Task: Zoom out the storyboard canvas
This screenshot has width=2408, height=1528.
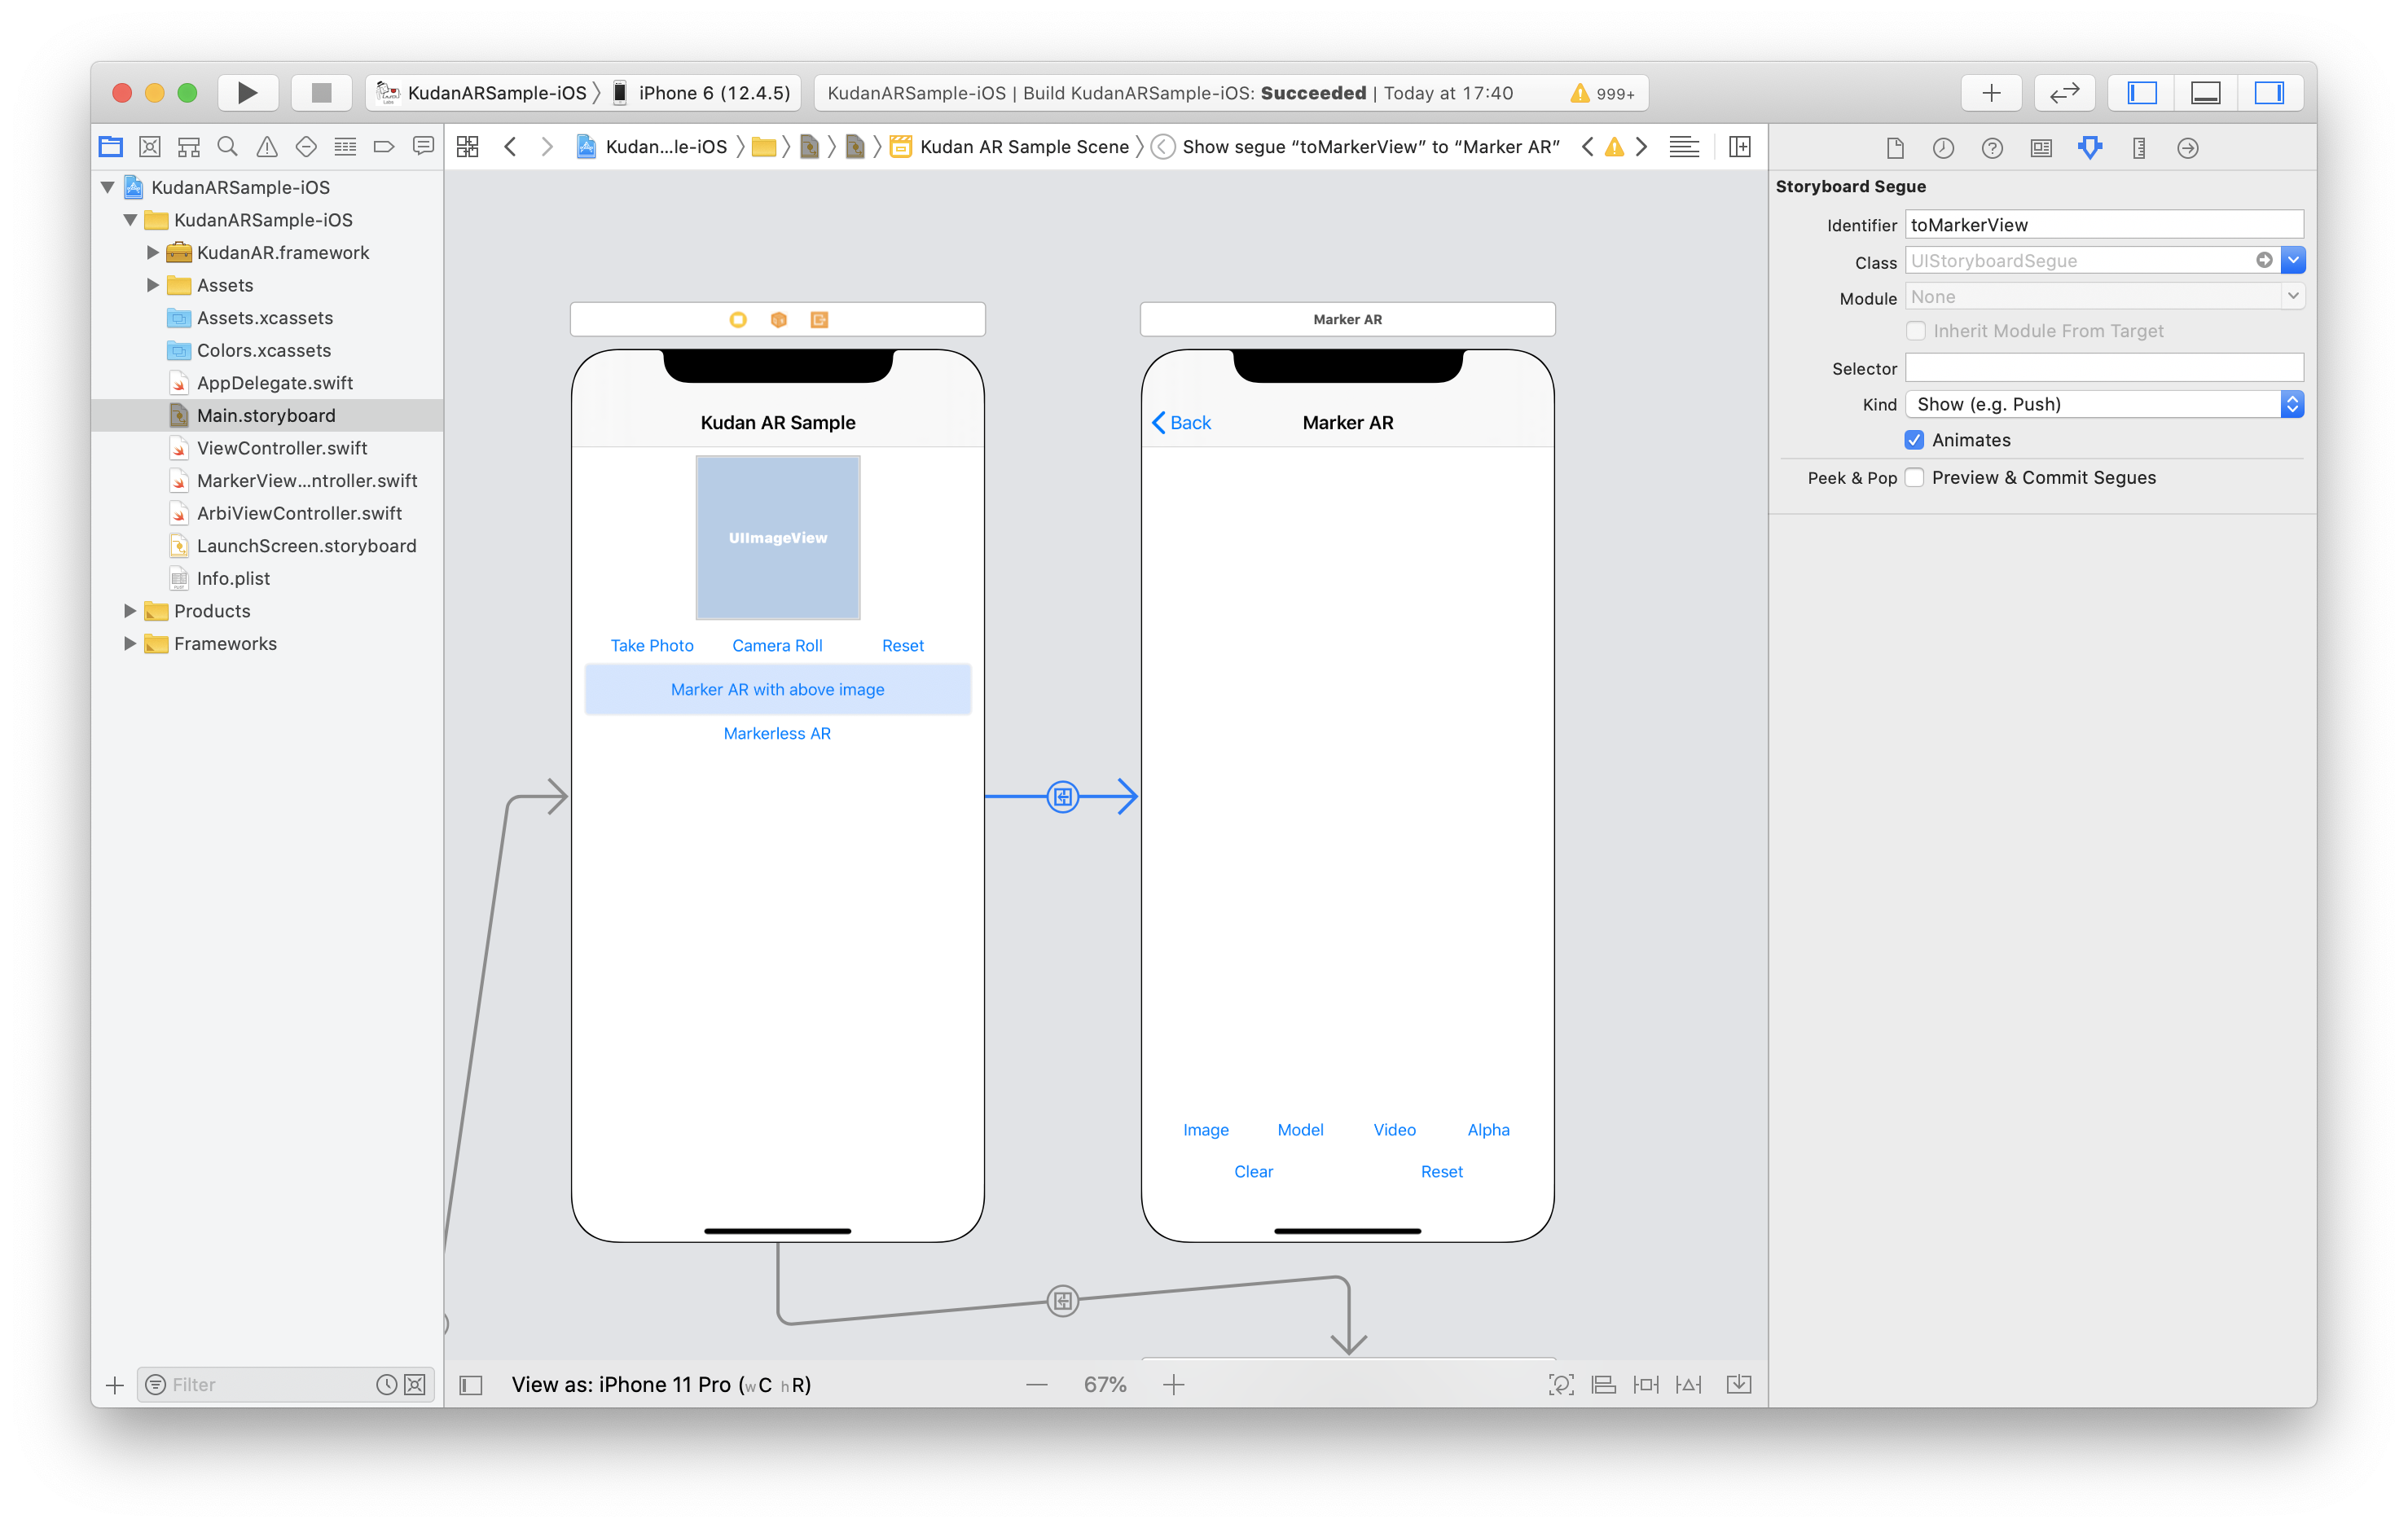Action: 1037,1385
